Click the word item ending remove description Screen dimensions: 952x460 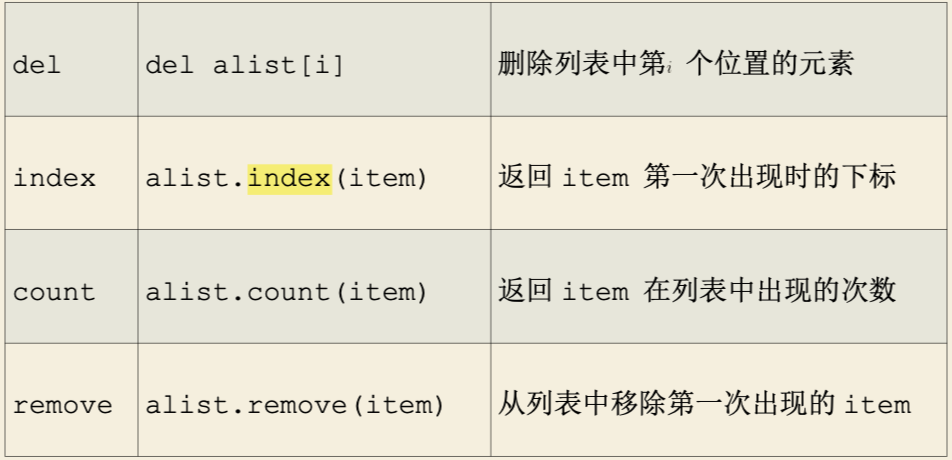878,405
